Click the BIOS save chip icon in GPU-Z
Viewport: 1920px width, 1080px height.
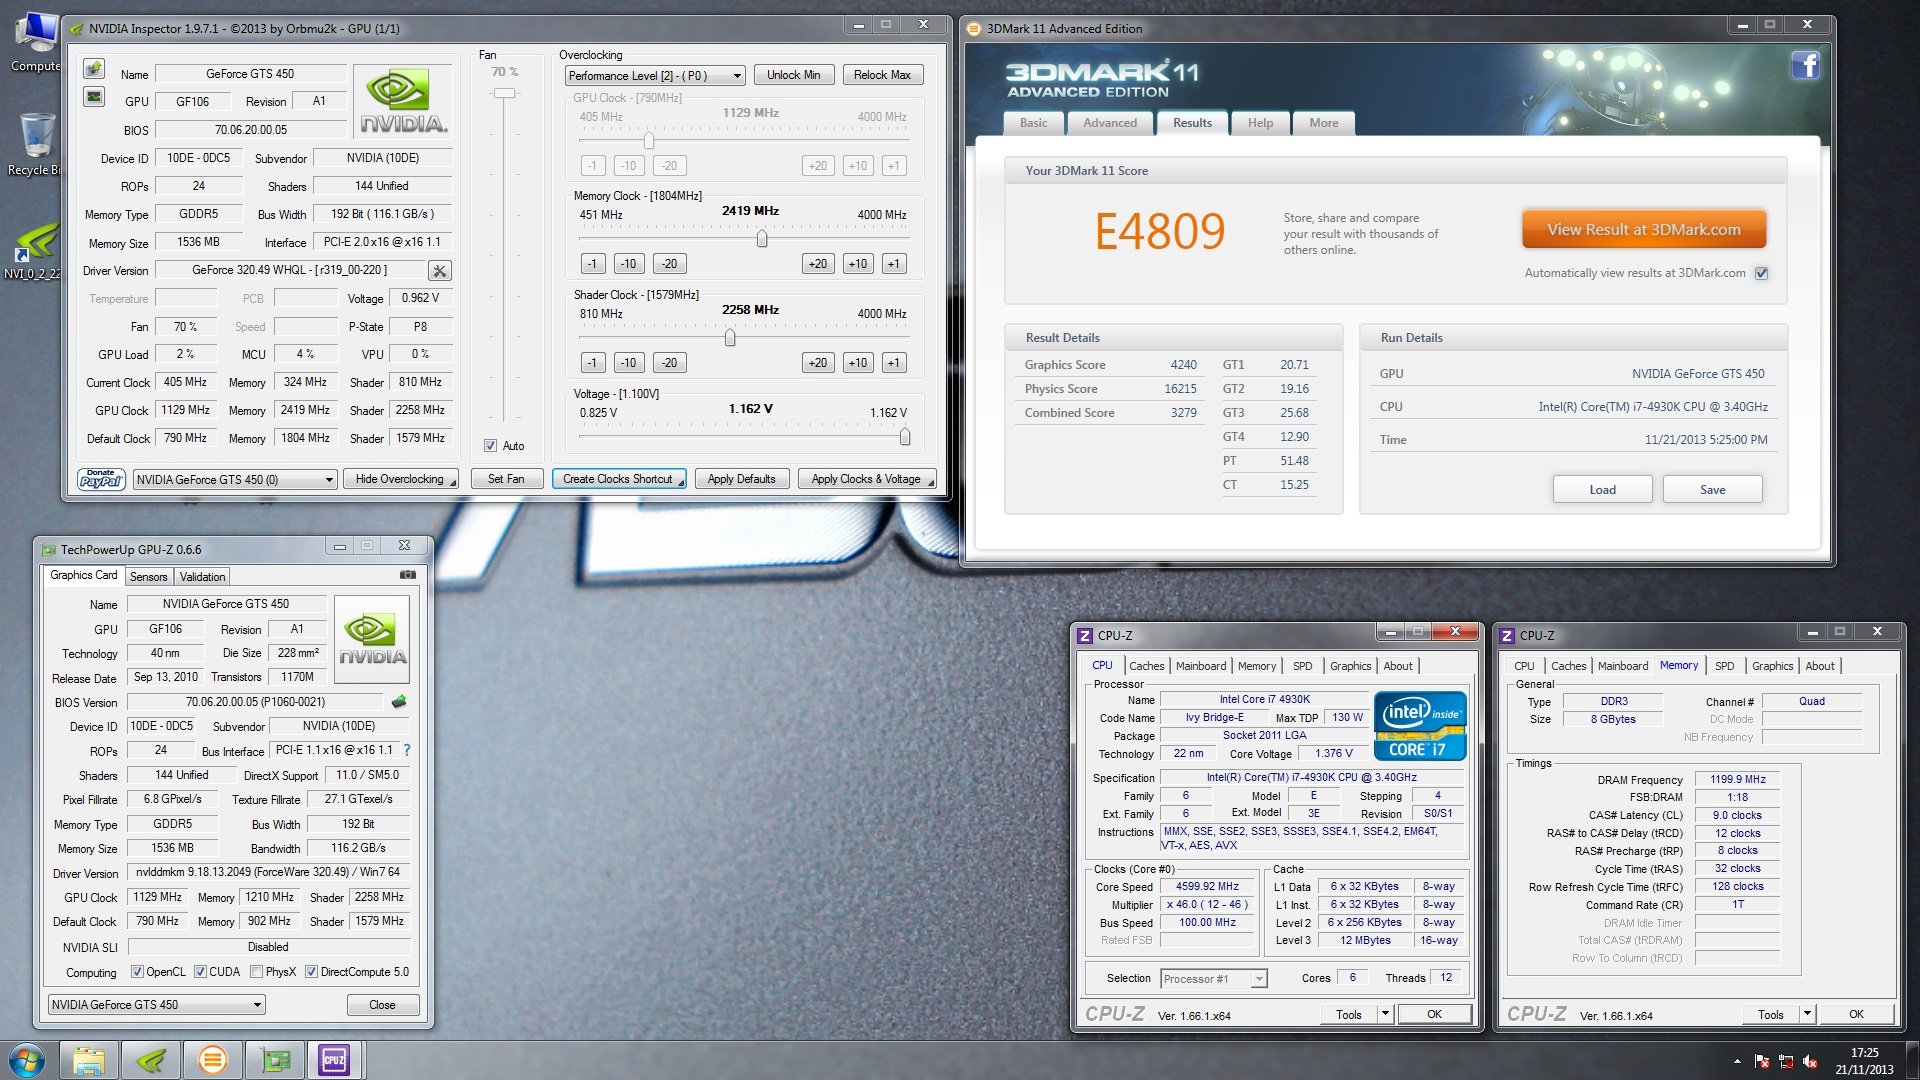pyautogui.click(x=399, y=702)
